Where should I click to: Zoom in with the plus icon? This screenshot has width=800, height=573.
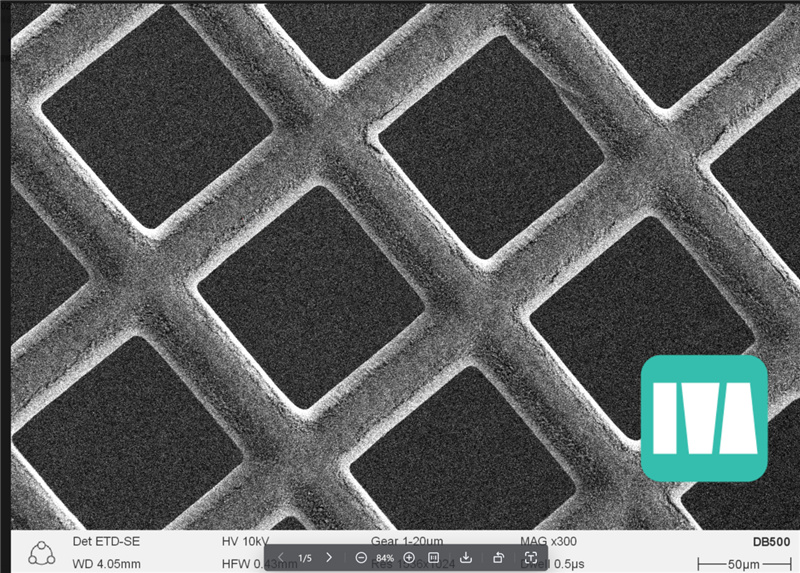409,558
